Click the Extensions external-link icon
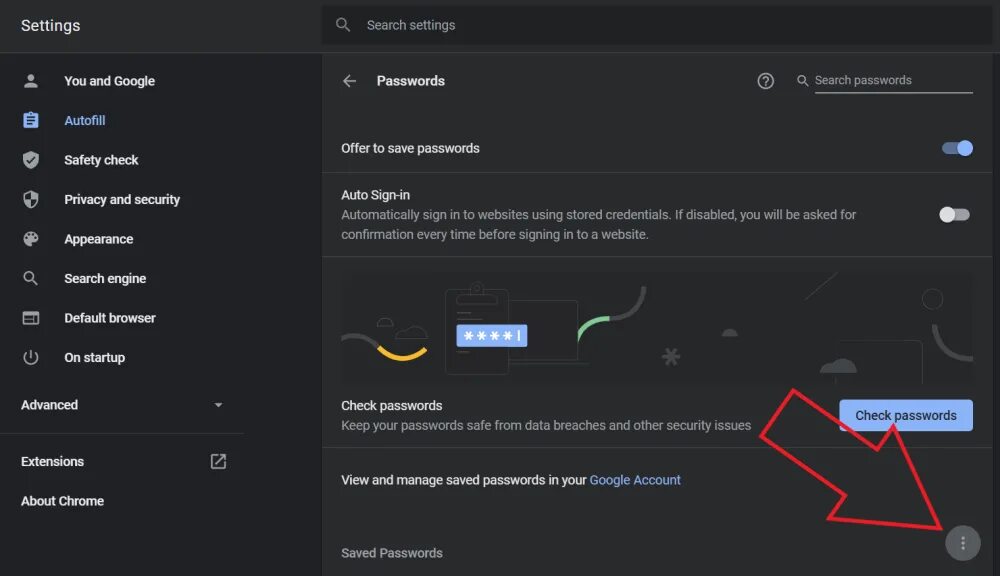 click(x=218, y=461)
